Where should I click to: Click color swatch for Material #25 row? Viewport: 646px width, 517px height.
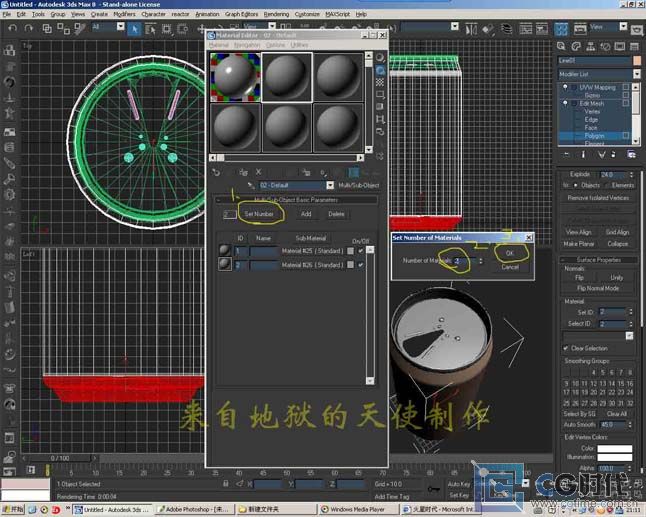pos(350,251)
